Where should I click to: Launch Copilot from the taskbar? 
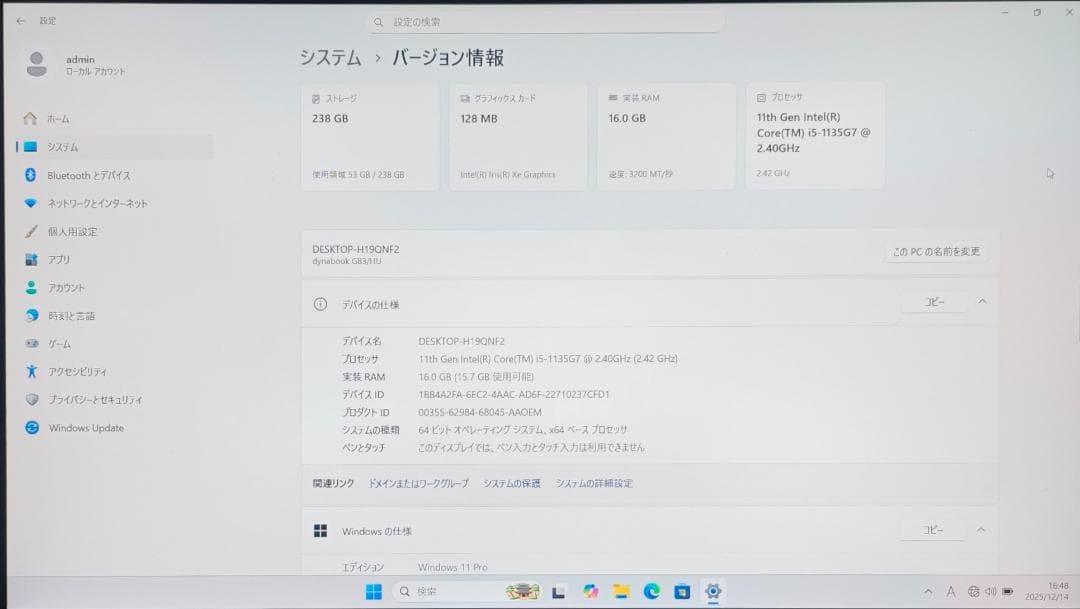(589, 591)
